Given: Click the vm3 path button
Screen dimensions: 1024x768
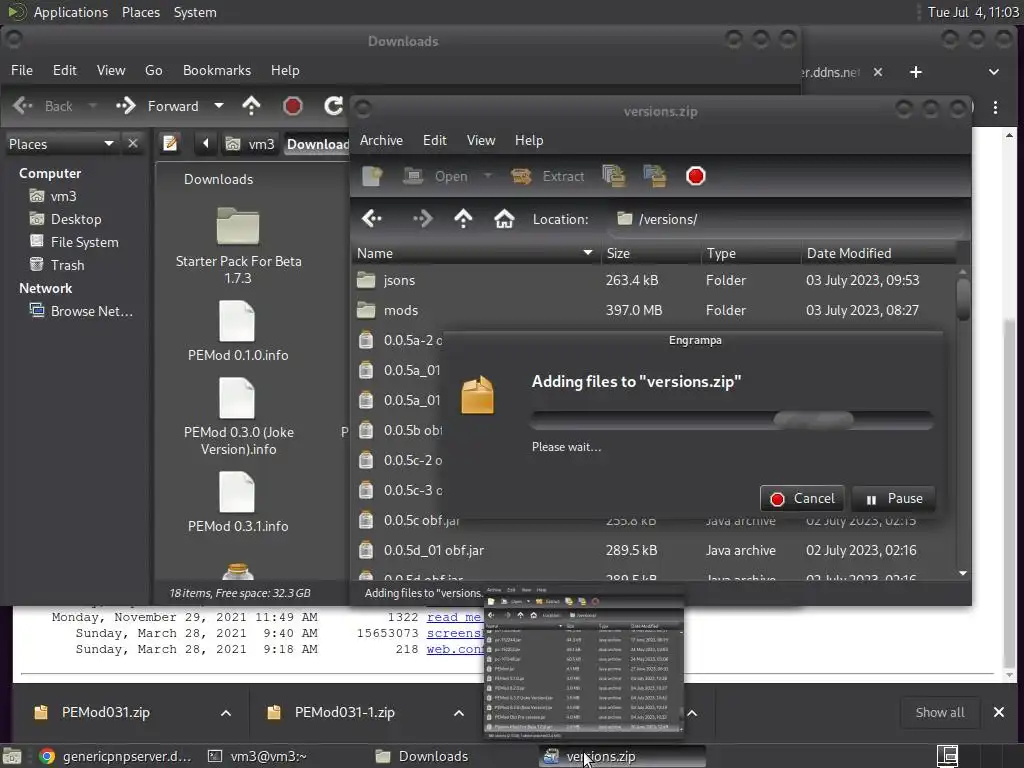Looking at the screenshot, I should click(x=250, y=144).
